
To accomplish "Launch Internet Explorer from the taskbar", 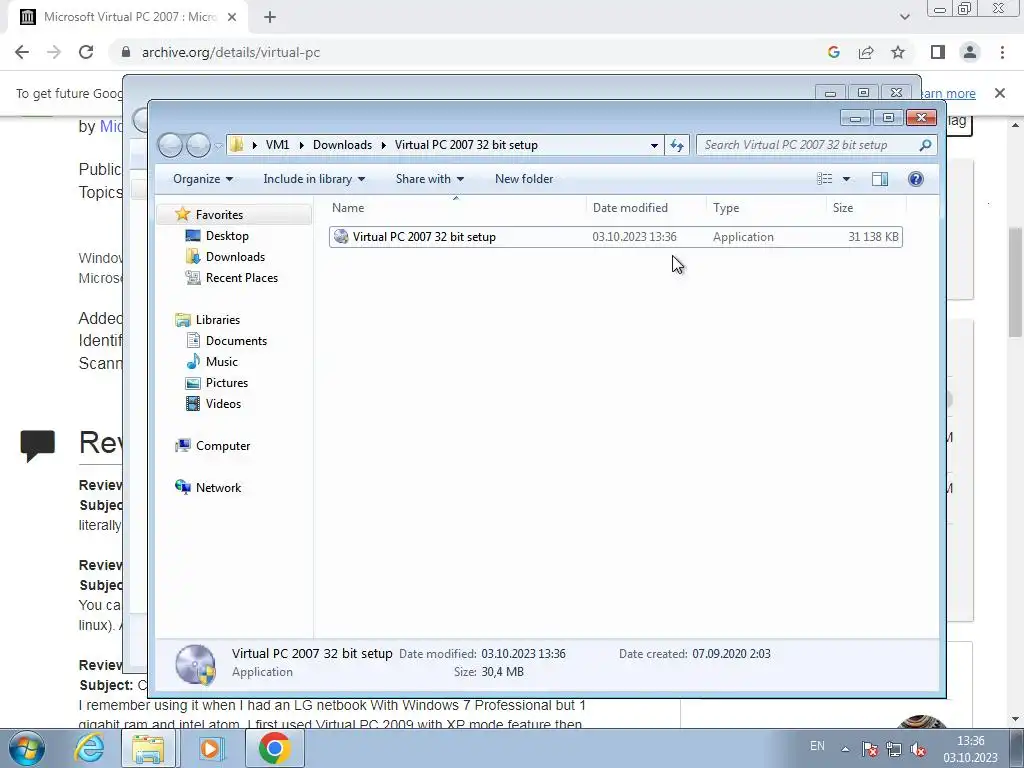I will [x=89, y=748].
